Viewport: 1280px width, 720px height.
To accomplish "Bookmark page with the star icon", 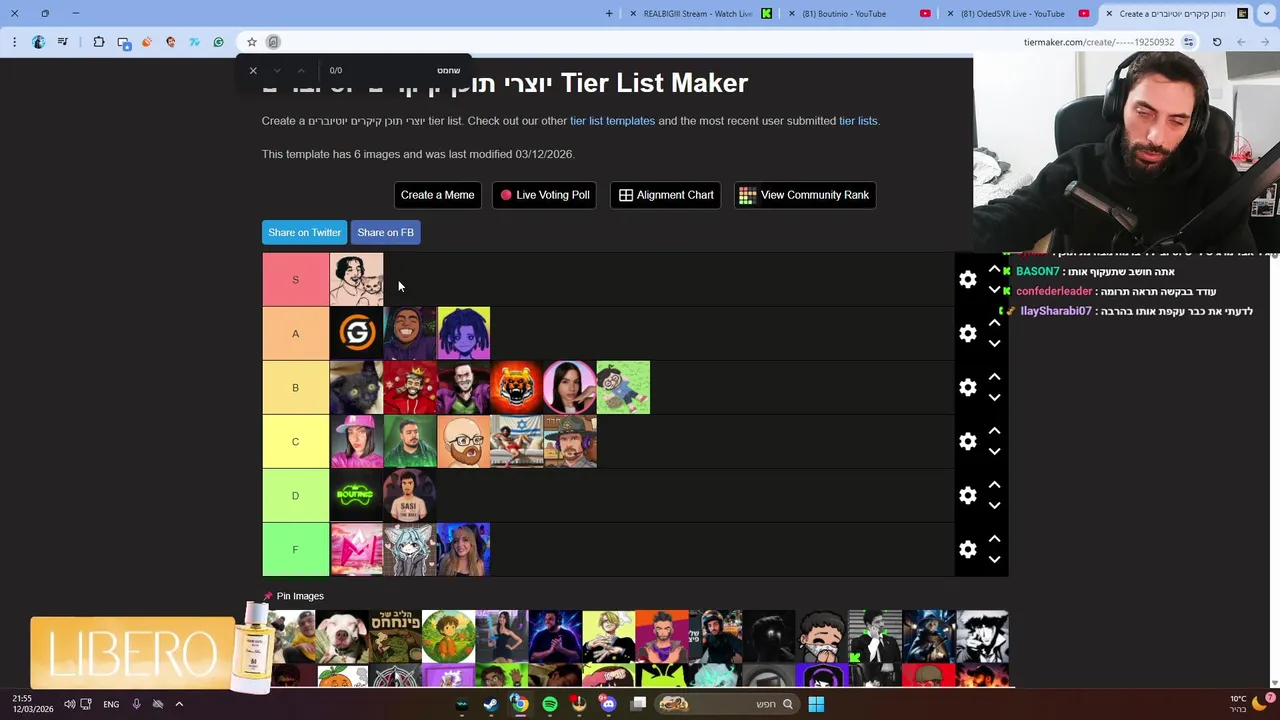I will [x=252, y=42].
